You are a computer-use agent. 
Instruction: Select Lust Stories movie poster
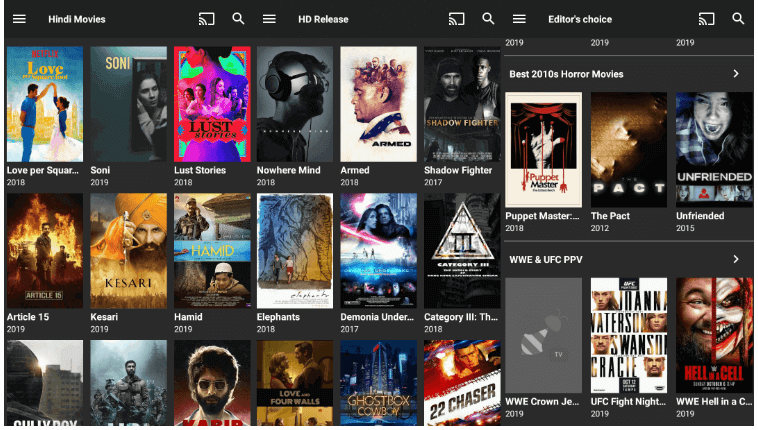click(212, 104)
